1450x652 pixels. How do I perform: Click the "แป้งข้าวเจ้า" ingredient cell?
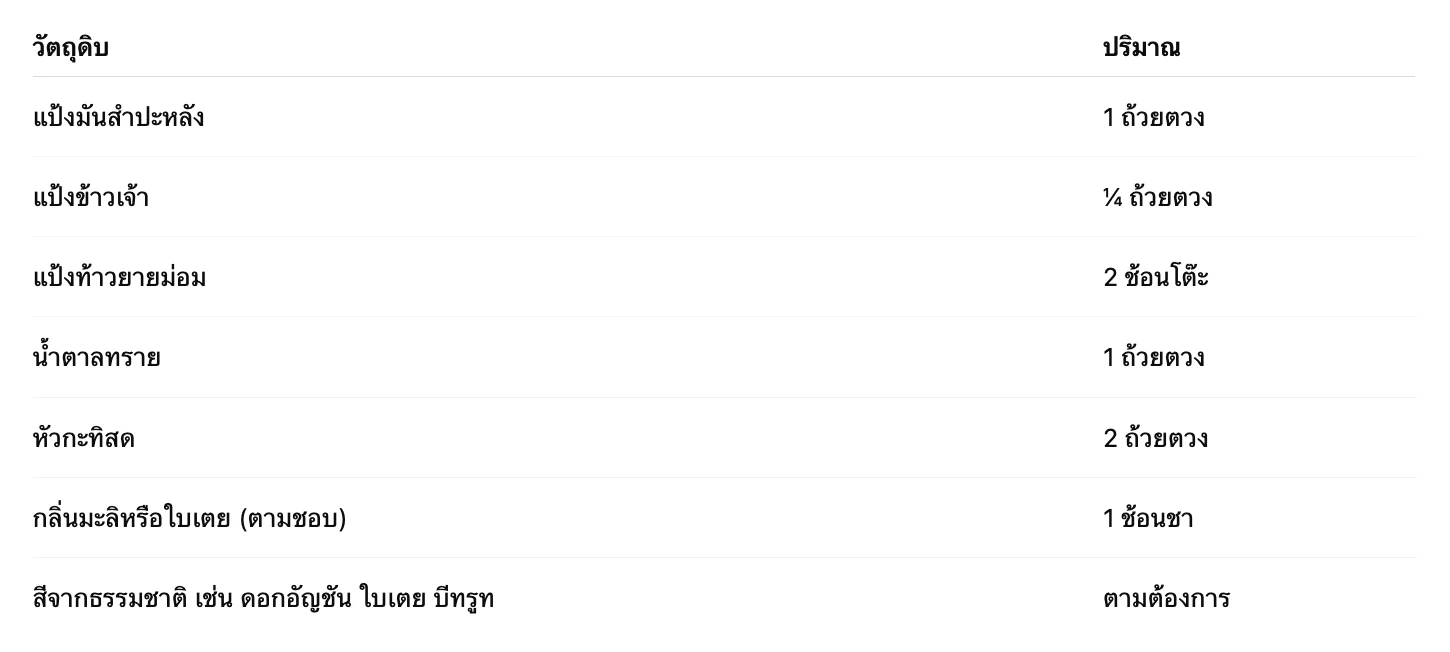click(90, 198)
